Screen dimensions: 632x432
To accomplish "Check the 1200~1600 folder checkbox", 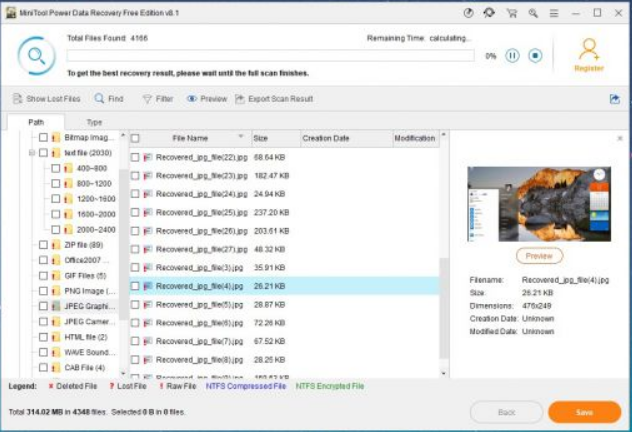I will [56, 199].
